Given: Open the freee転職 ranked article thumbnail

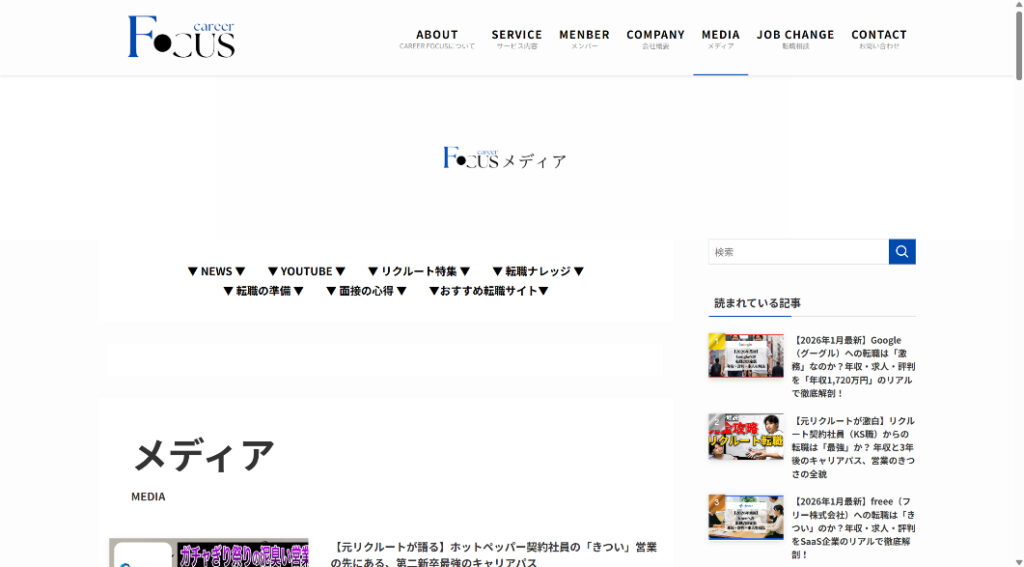Looking at the screenshot, I should click(x=746, y=517).
